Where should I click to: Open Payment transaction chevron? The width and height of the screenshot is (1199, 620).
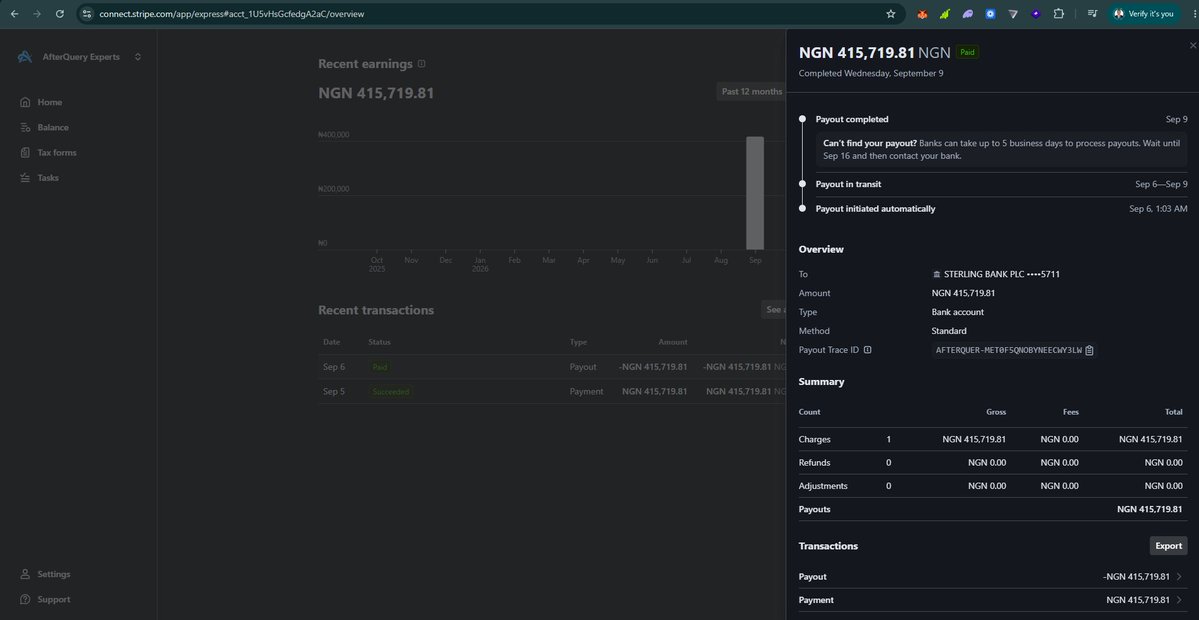[1179, 600]
